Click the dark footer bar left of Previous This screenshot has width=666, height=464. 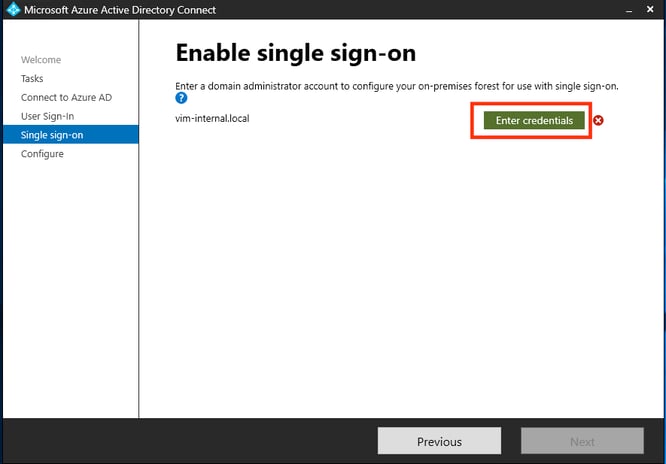pyautogui.click(x=180, y=441)
